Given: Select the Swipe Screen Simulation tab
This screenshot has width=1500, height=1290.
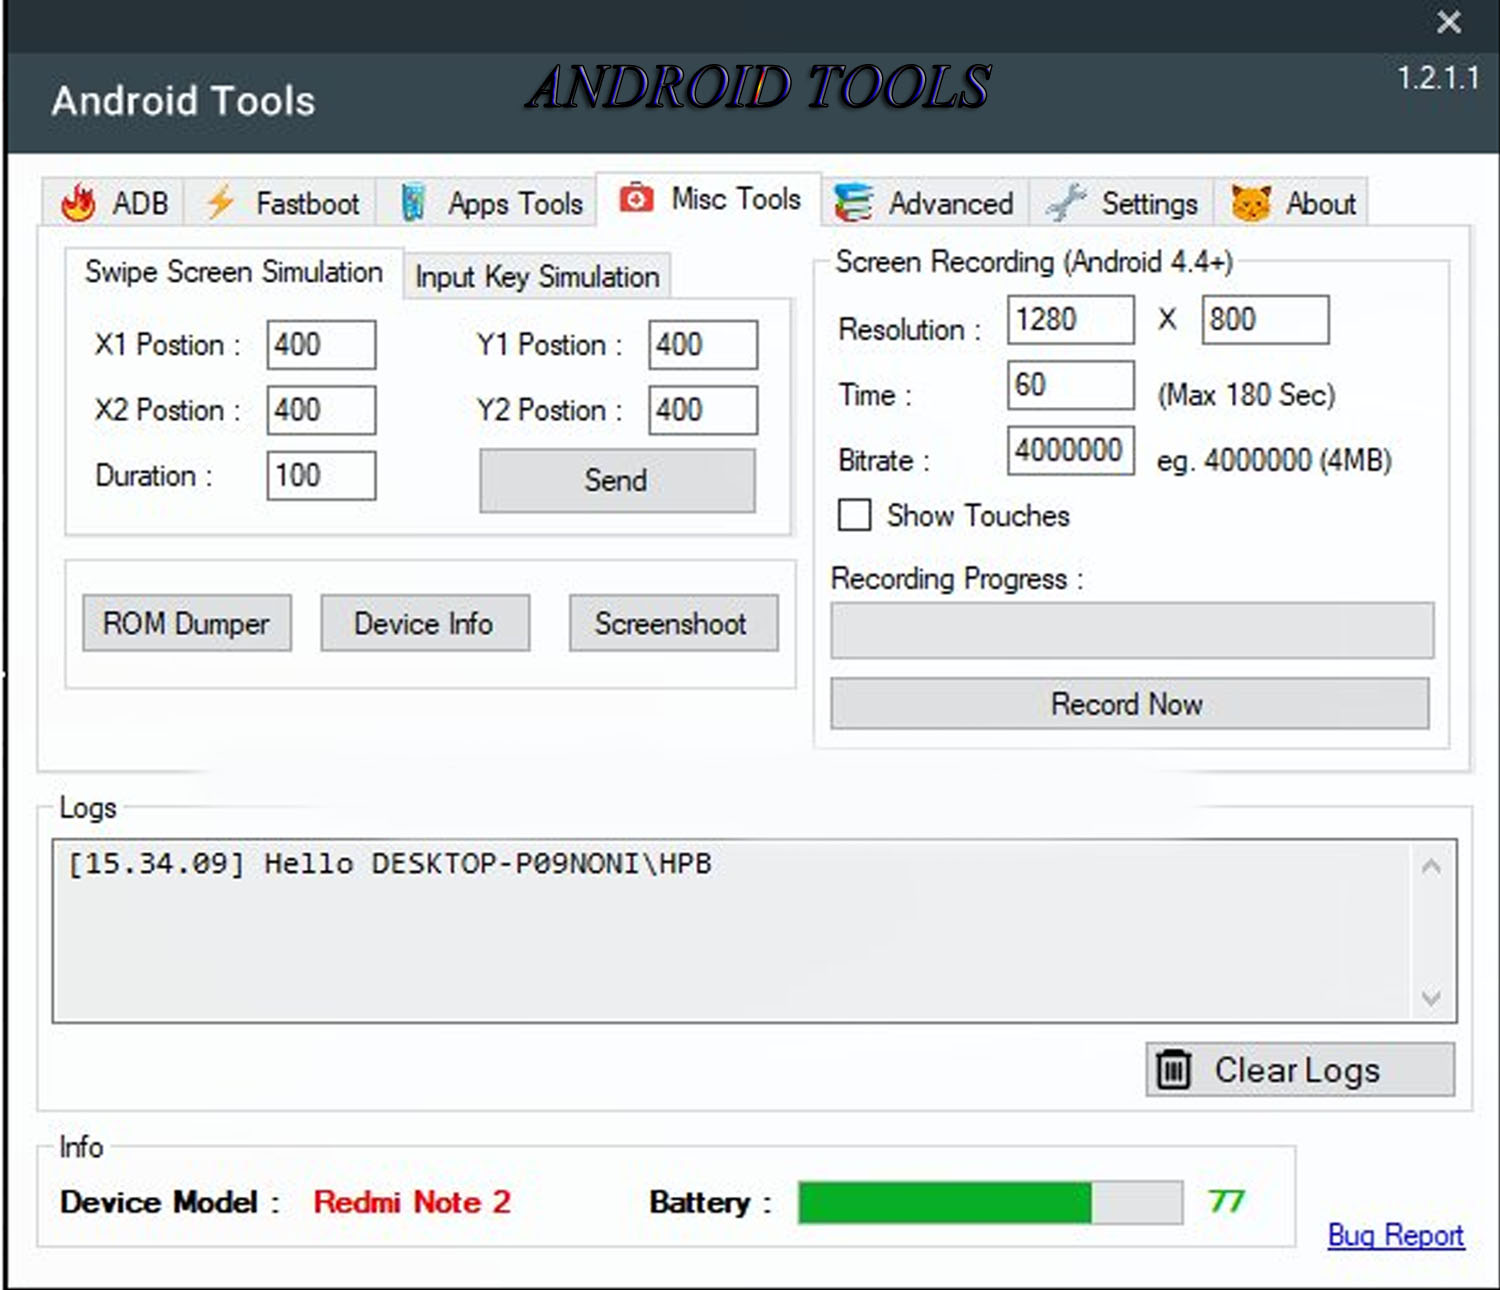Looking at the screenshot, I should coord(233,272).
